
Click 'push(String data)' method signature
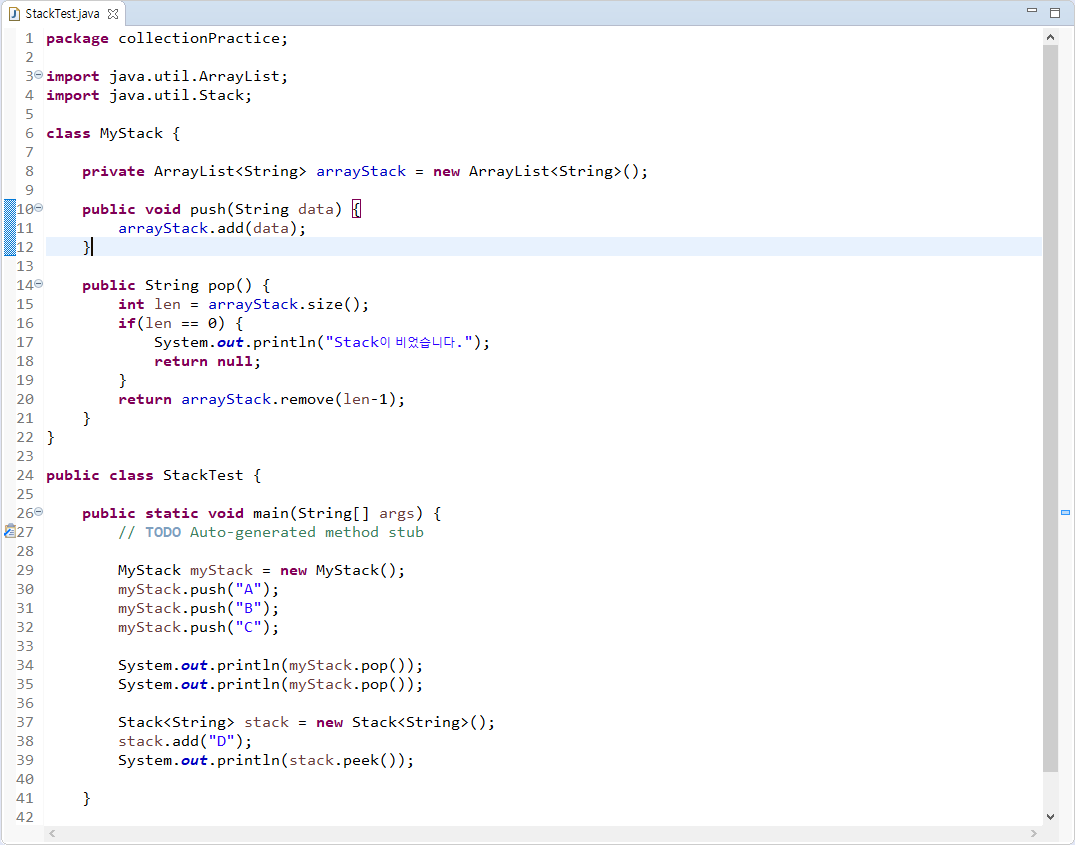pyautogui.click(x=266, y=209)
